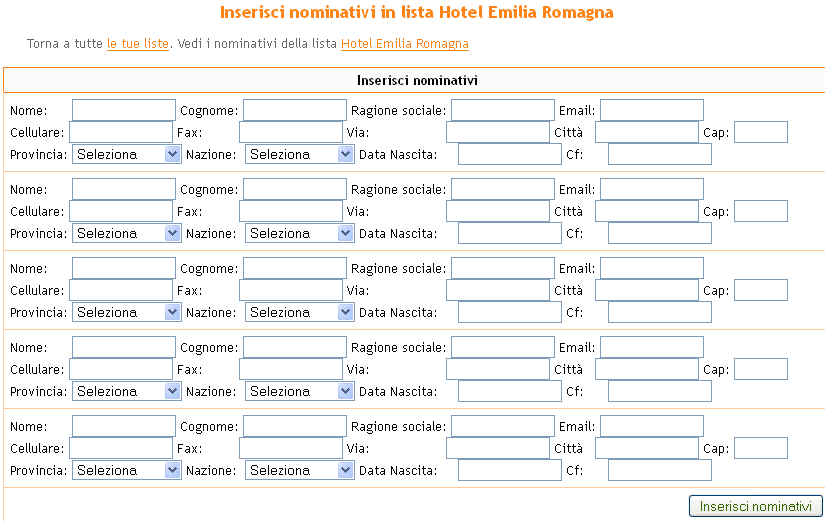Click the Cf field in third row

pos(659,312)
